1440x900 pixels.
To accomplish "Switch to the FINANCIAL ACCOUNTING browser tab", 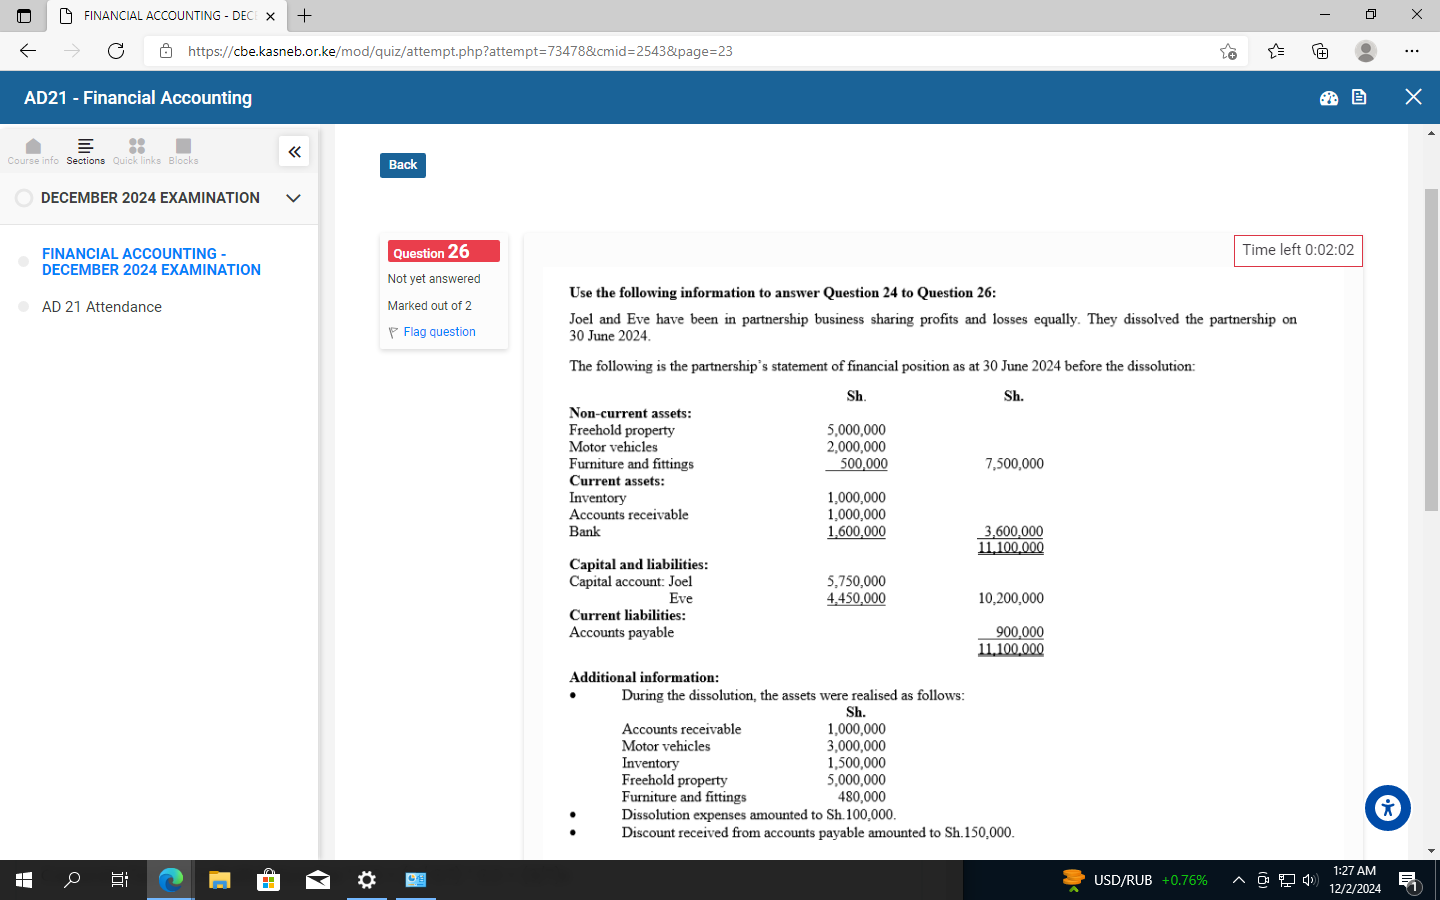I will pyautogui.click(x=166, y=16).
